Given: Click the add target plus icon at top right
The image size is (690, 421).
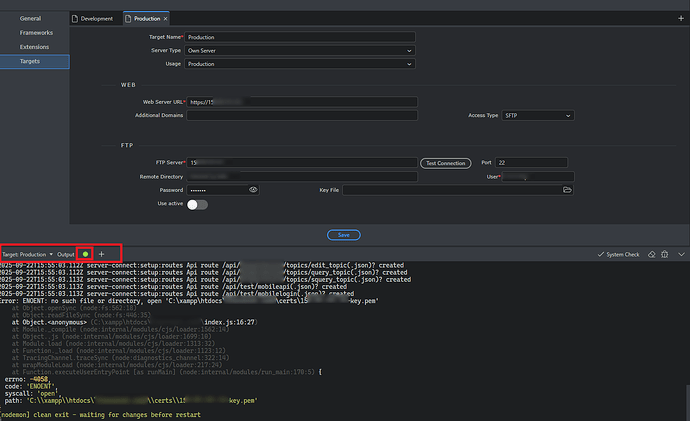Looking at the screenshot, I should coord(681,18).
